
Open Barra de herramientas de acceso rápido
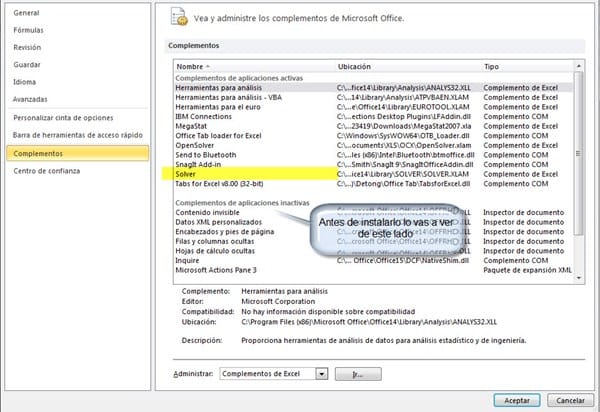pyautogui.click(x=78, y=135)
